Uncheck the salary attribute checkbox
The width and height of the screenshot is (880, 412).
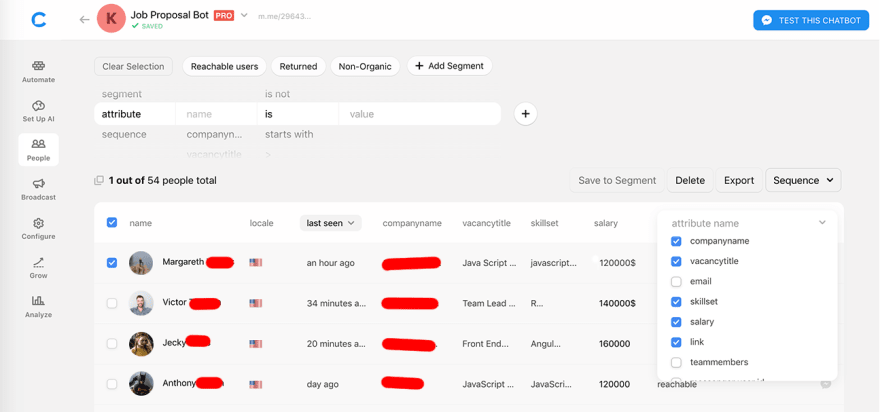676,322
